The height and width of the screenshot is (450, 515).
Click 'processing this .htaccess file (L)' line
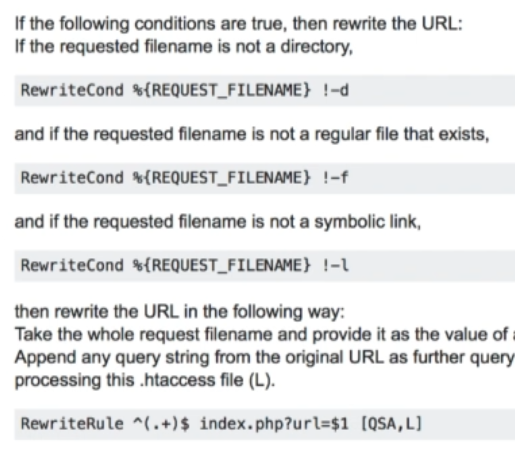tap(145, 380)
